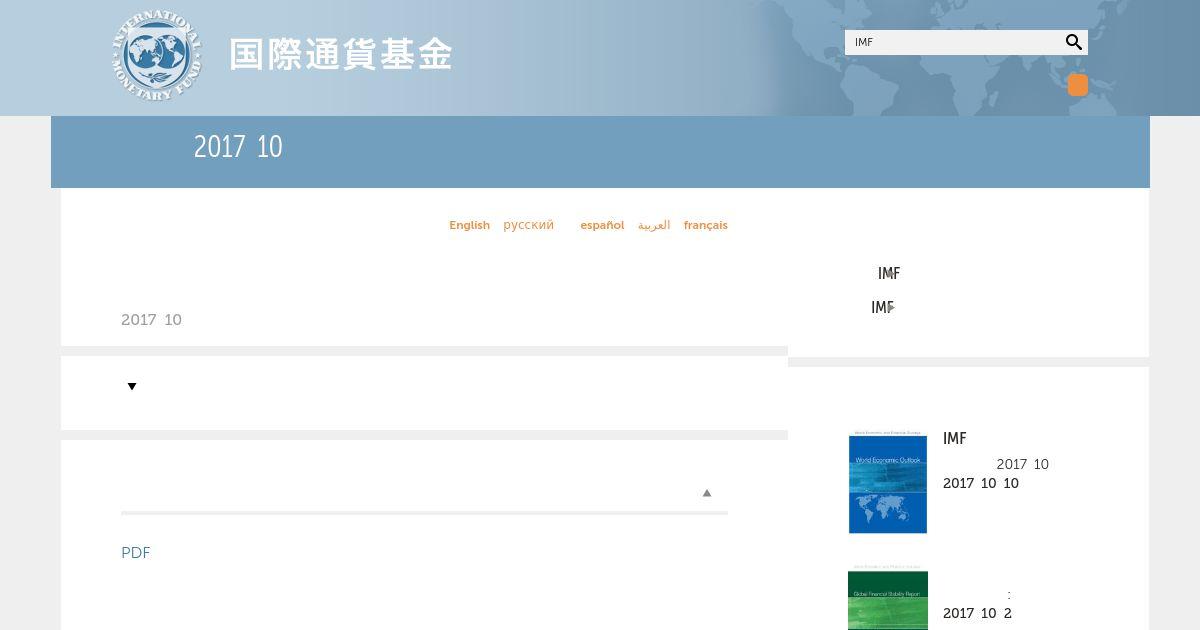Open the World Economic Outlook cover thumbnail
The image size is (1200, 630).
point(888,483)
